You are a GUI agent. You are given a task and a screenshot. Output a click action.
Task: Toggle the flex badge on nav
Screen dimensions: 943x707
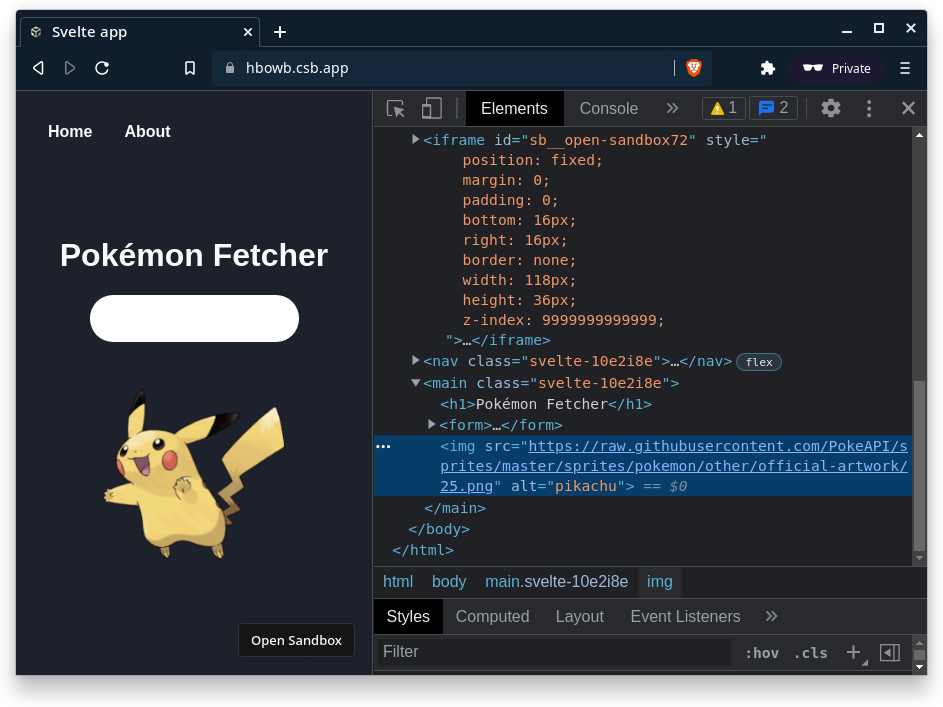[759, 362]
